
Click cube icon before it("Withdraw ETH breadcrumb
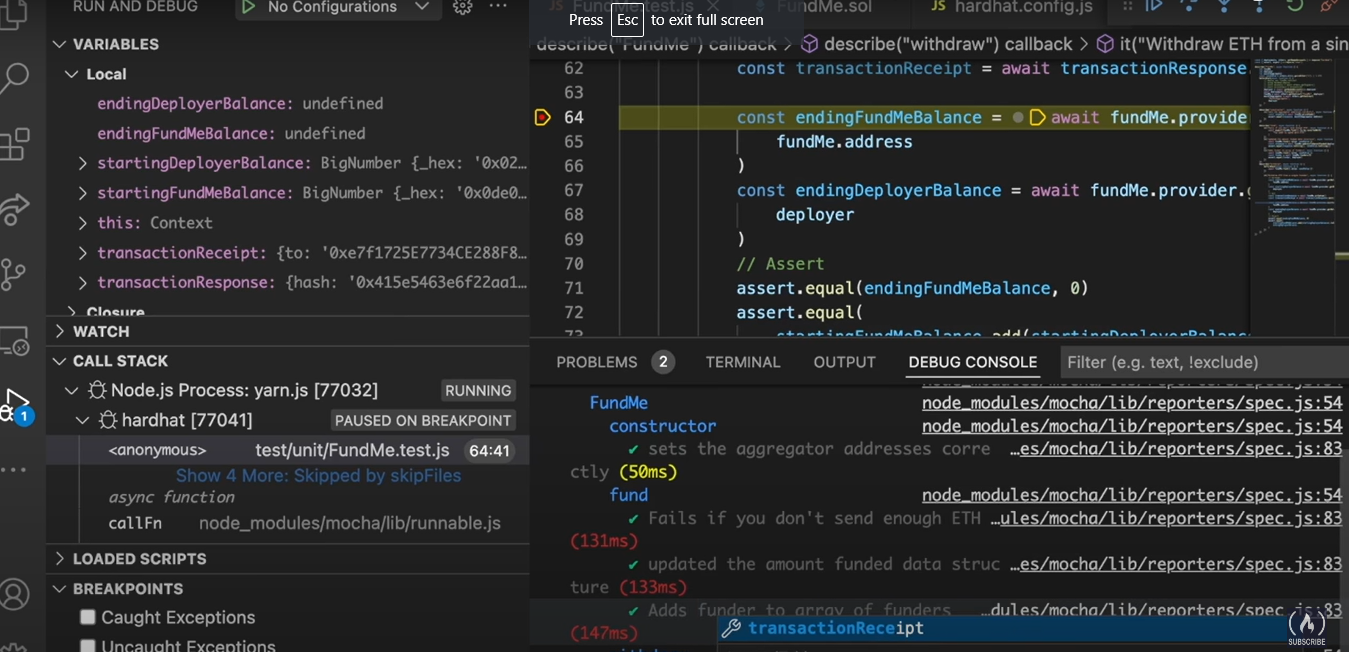(x=1105, y=44)
